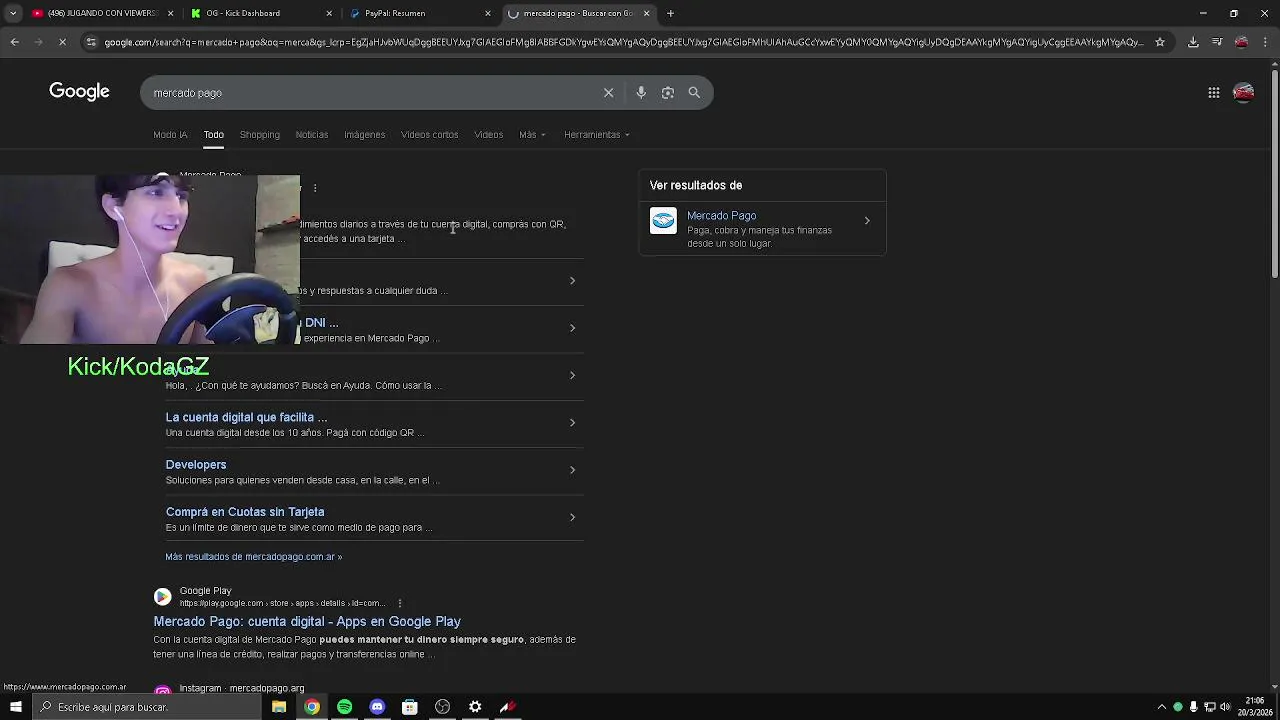Open the media controls icon in Chrome toolbar
The width and height of the screenshot is (1280, 720).
coord(1217,42)
